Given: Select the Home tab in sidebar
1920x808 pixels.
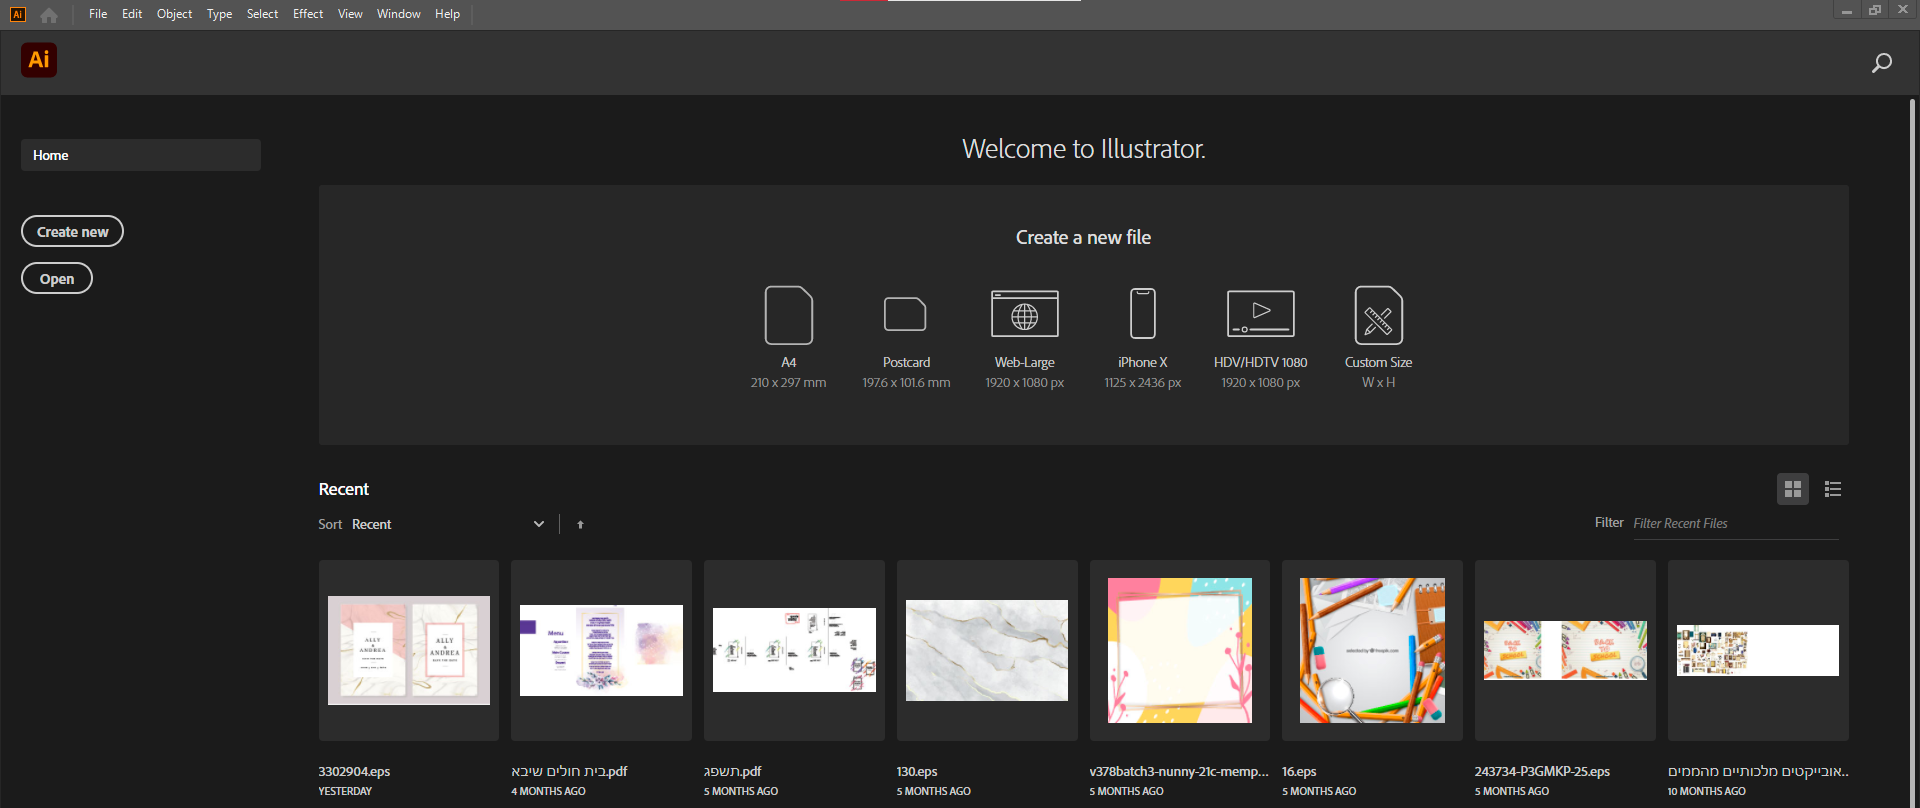Looking at the screenshot, I should (x=140, y=155).
